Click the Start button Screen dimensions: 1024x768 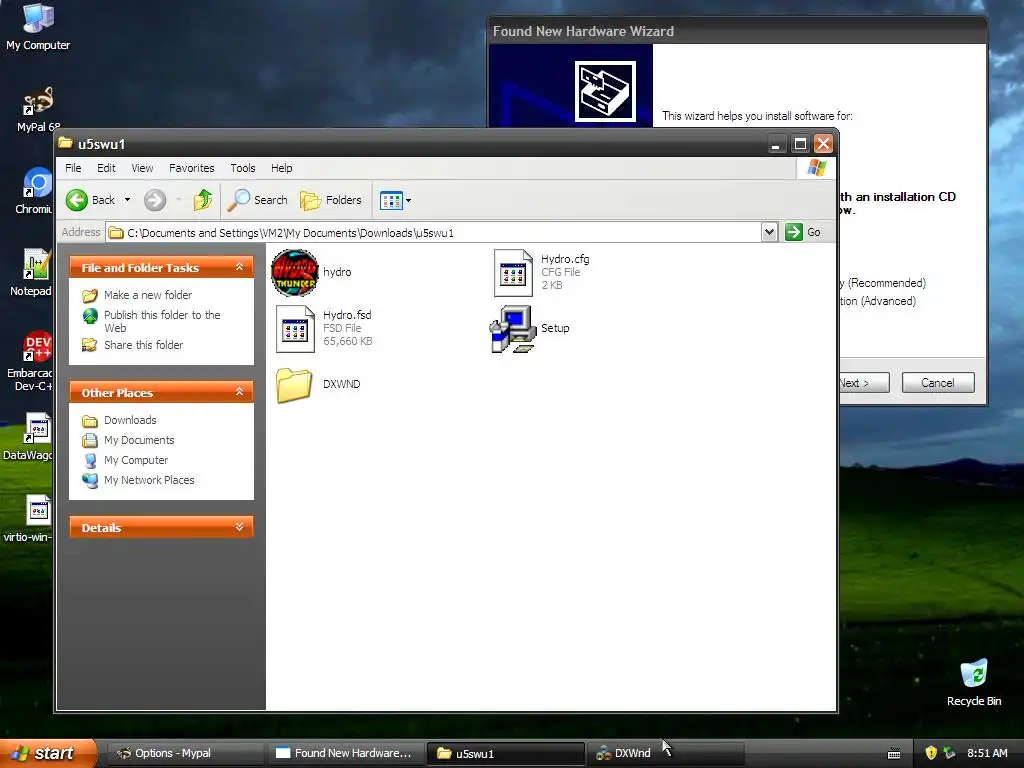(x=47, y=753)
